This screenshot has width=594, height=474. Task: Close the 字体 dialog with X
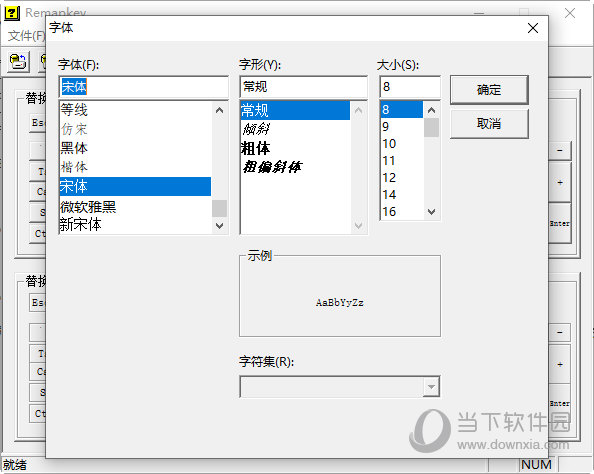pos(533,28)
